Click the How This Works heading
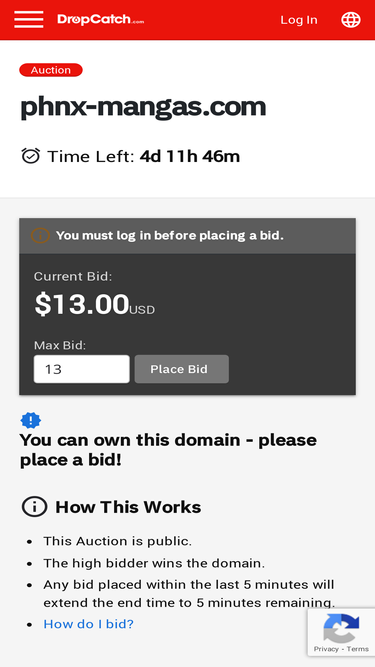 pyautogui.click(x=128, y=507)
